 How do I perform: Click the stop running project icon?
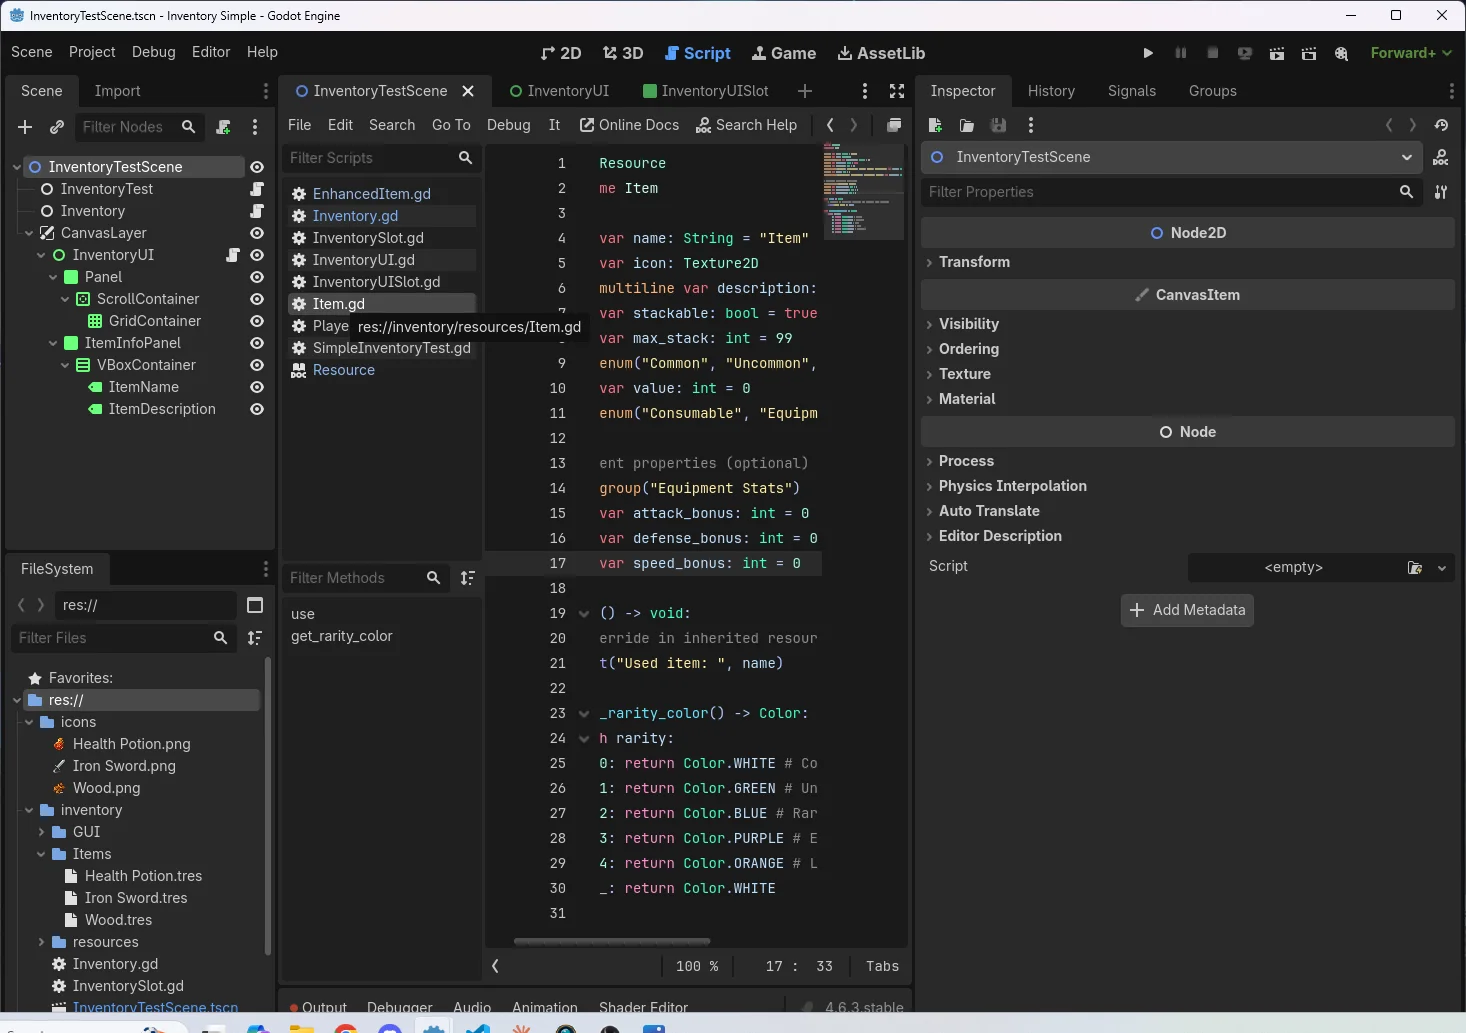(1212, 53)
